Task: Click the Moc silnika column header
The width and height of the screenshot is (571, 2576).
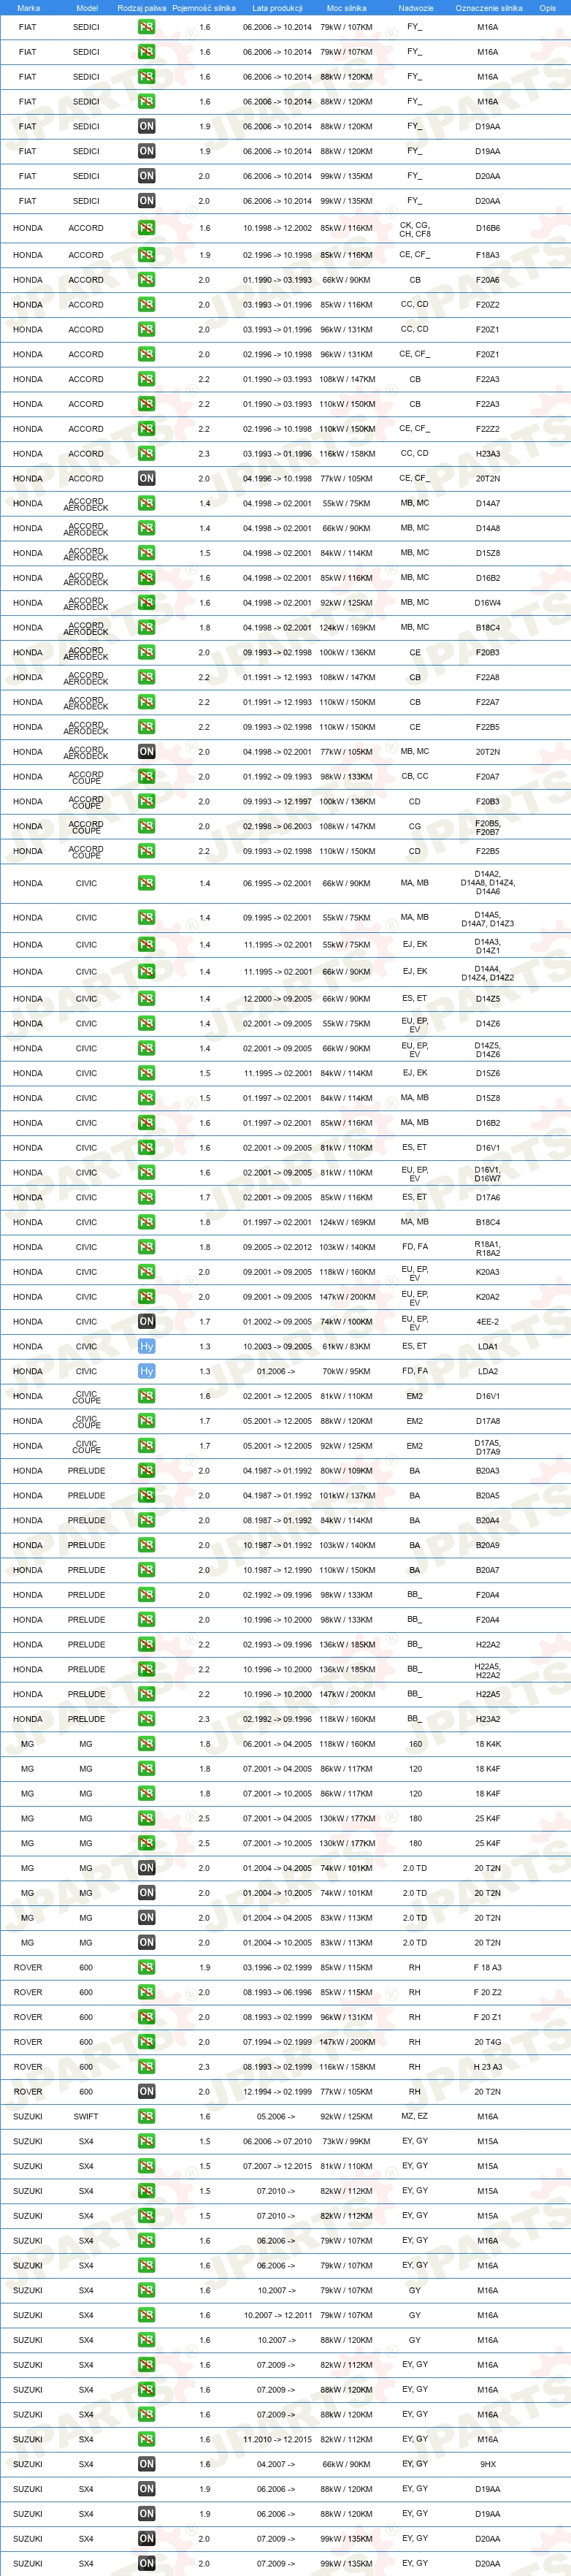Action: tap(346, 8)
